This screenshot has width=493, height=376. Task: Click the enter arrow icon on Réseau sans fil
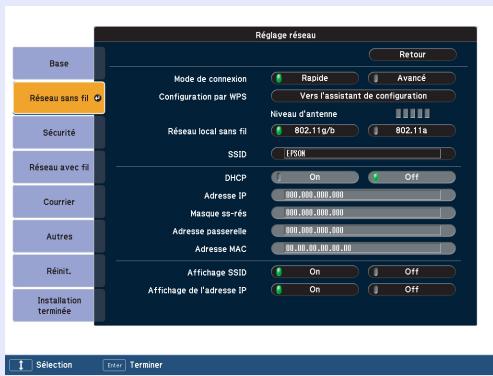point(97,98)
